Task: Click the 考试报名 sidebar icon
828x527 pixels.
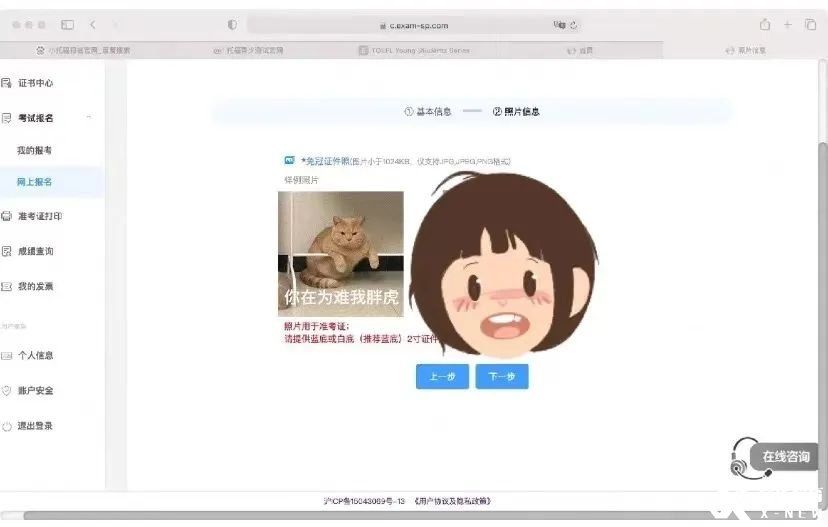Action: coord(6,118)
